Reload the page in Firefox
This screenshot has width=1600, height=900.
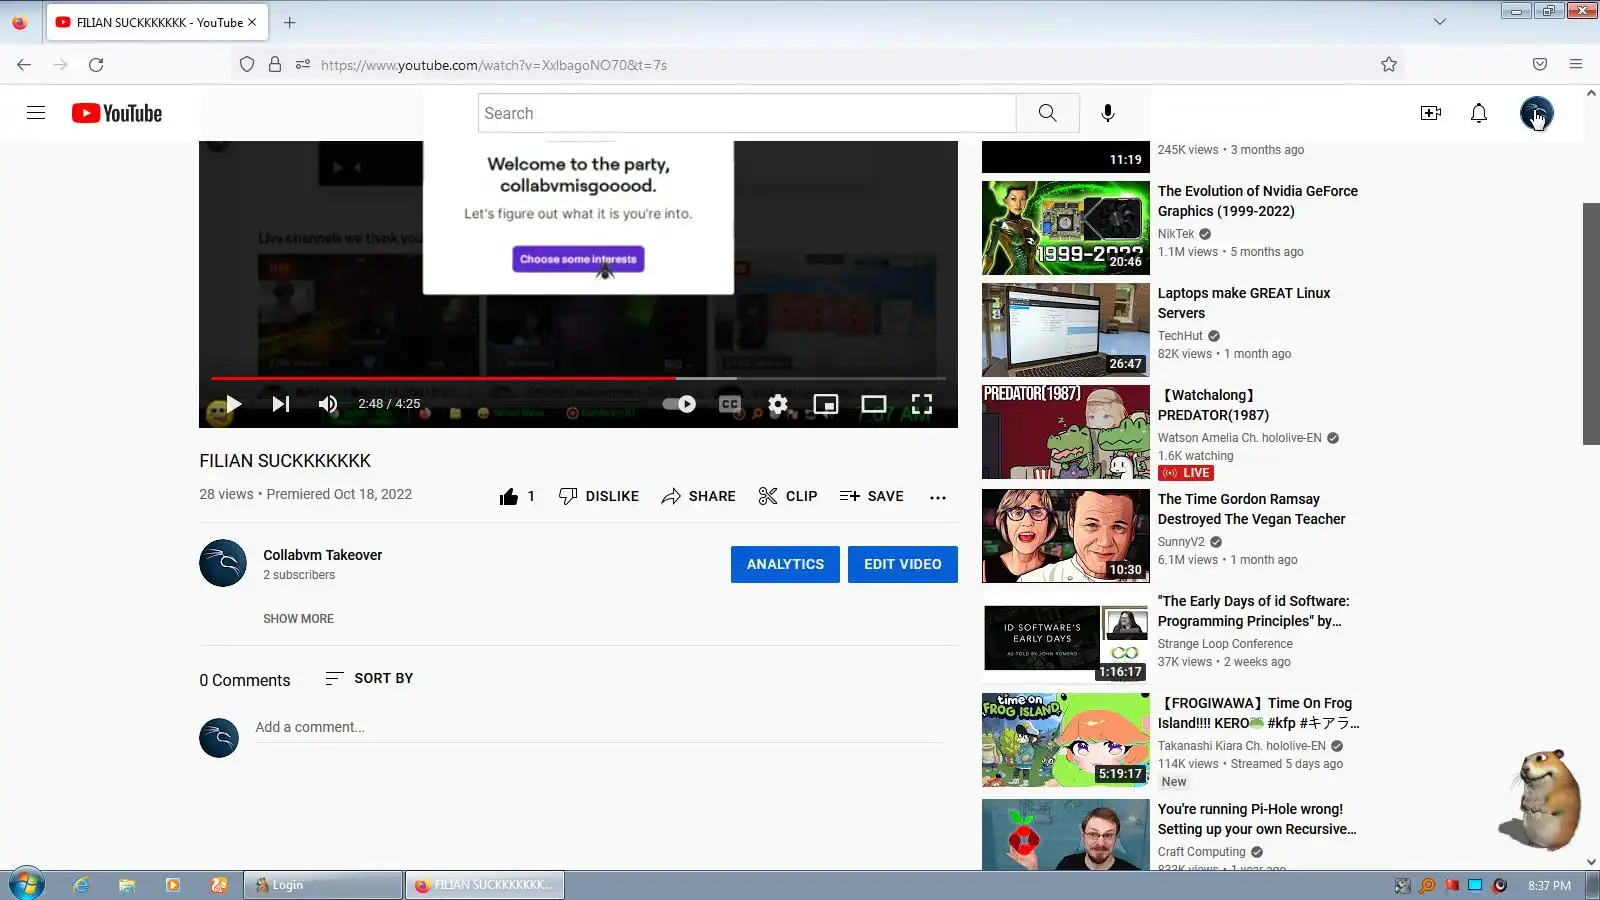pos(96,65)
